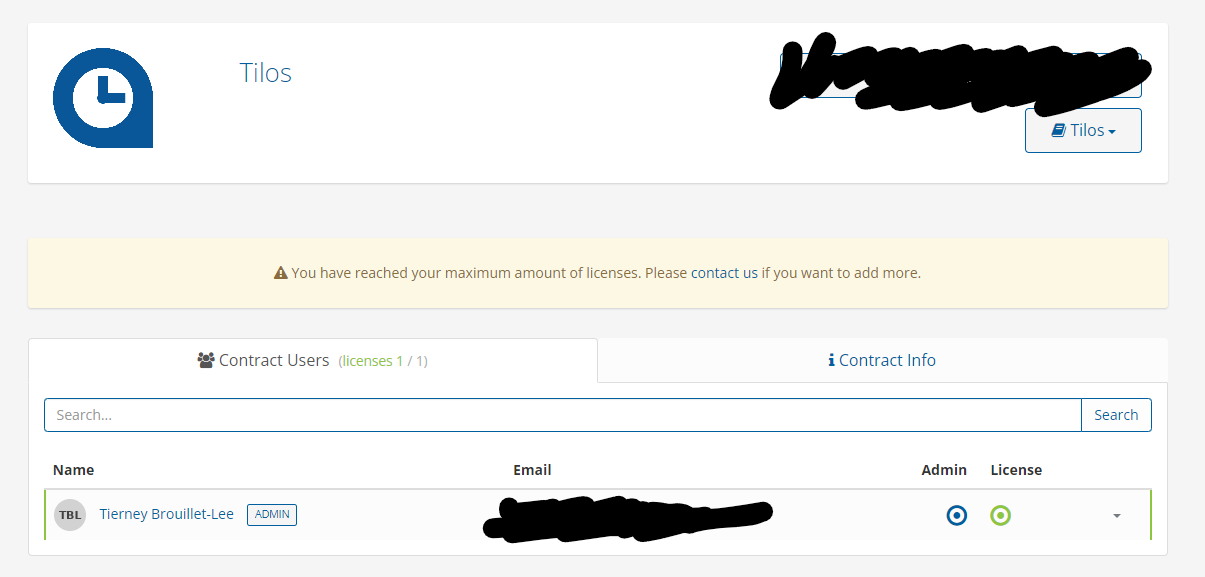Click the ADMIN badge
This screenshot has height=577, width=1205.
coord(272,514)
